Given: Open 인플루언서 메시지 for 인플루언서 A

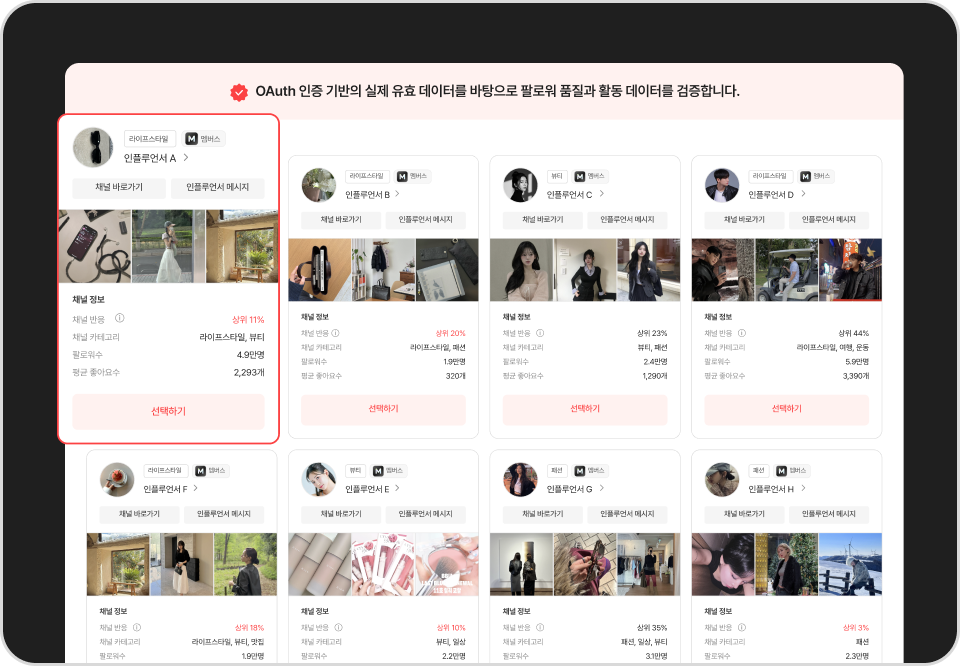Looking at the screenshot, I should (x=217, y=187).
